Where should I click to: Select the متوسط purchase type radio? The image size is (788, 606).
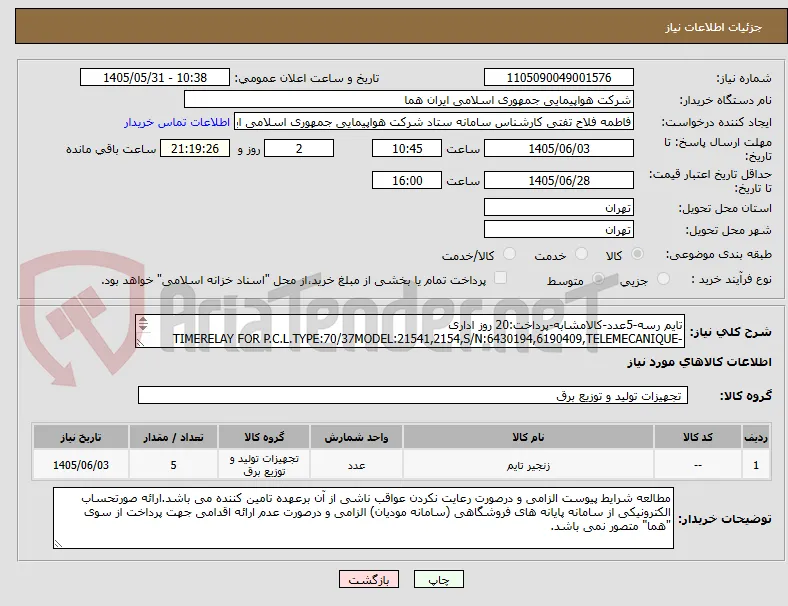(x=598, y=279)
